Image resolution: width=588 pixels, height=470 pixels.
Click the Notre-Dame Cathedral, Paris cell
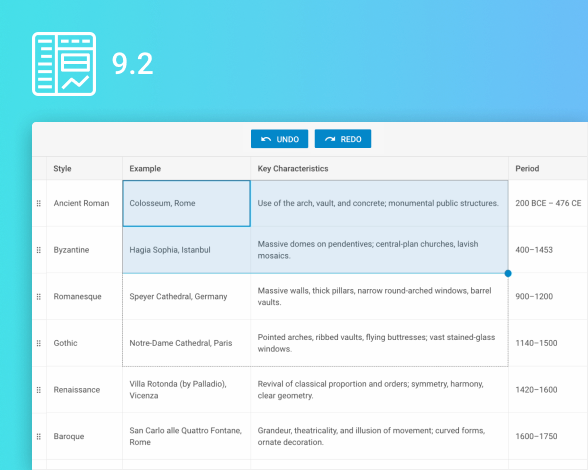click(186, 343)
